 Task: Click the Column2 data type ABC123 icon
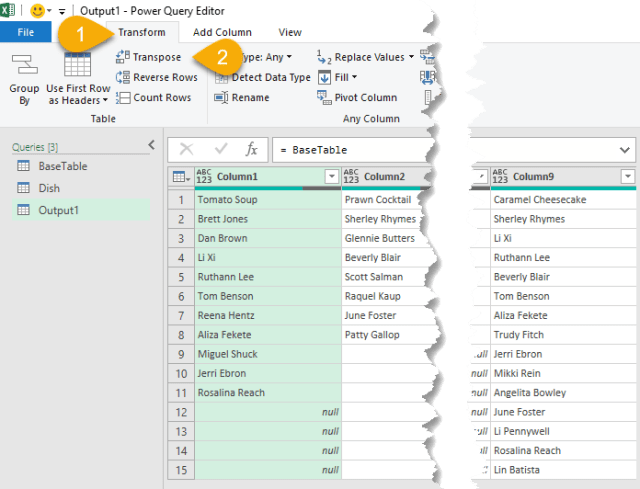[351, 176]
